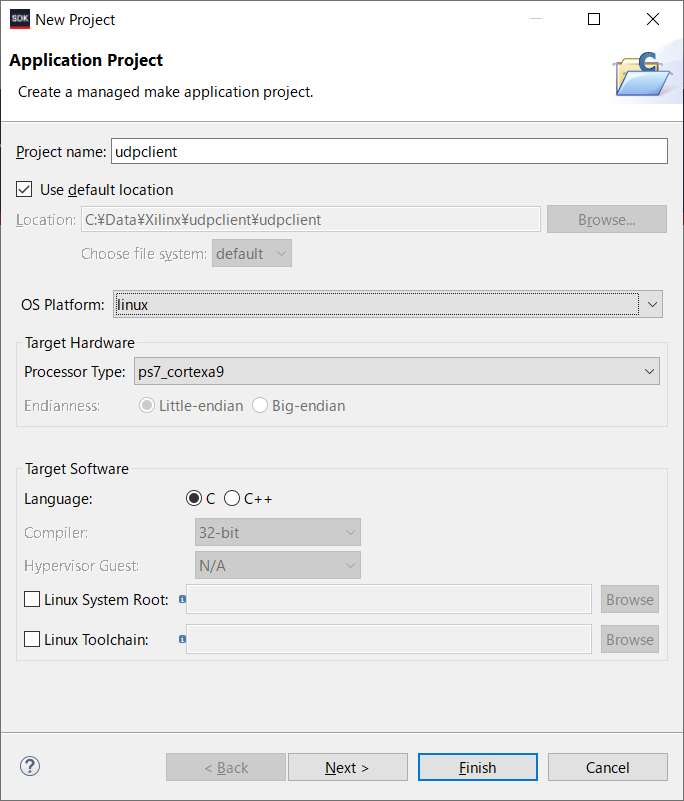Image resolution: width=684 pixels, height=801 pixels.
Task: Enable the Linux Toolchain checkbox
Action: 32,639
